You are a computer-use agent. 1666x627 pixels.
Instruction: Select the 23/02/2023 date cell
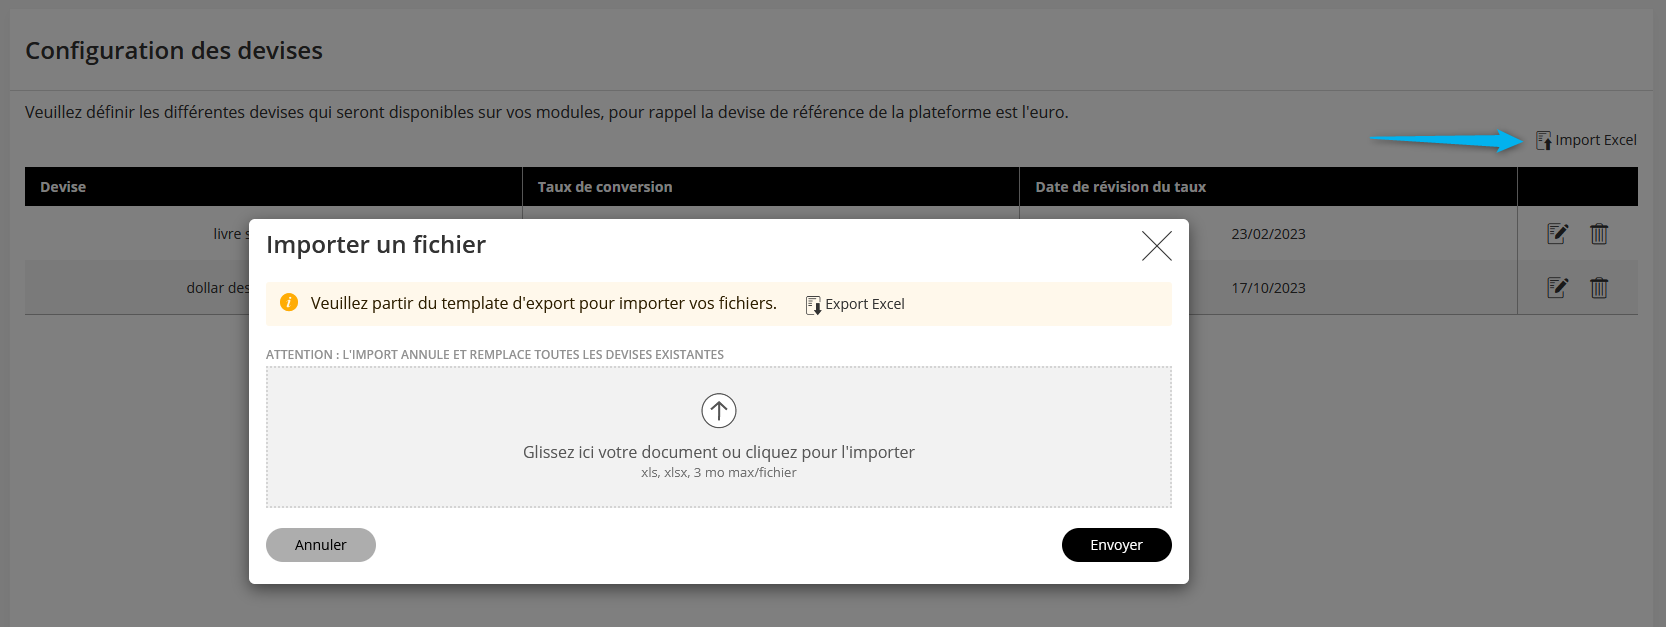click(x=1268, y=234)
